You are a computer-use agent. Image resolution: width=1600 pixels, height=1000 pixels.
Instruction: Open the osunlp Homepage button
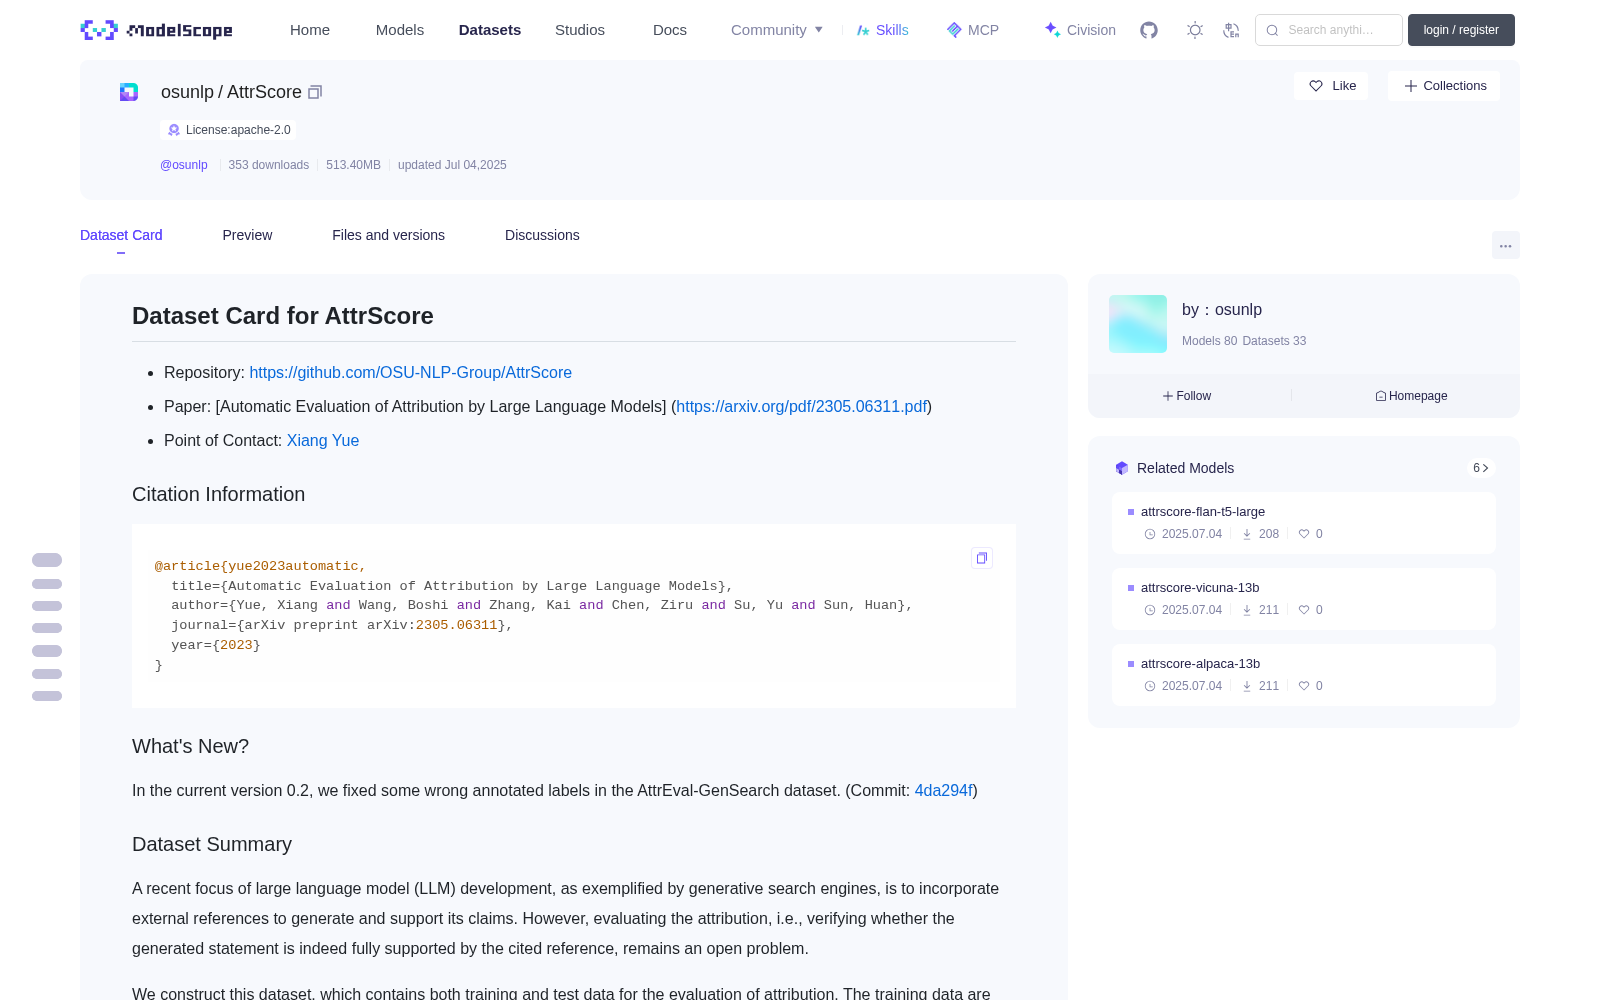point(1411,396)
